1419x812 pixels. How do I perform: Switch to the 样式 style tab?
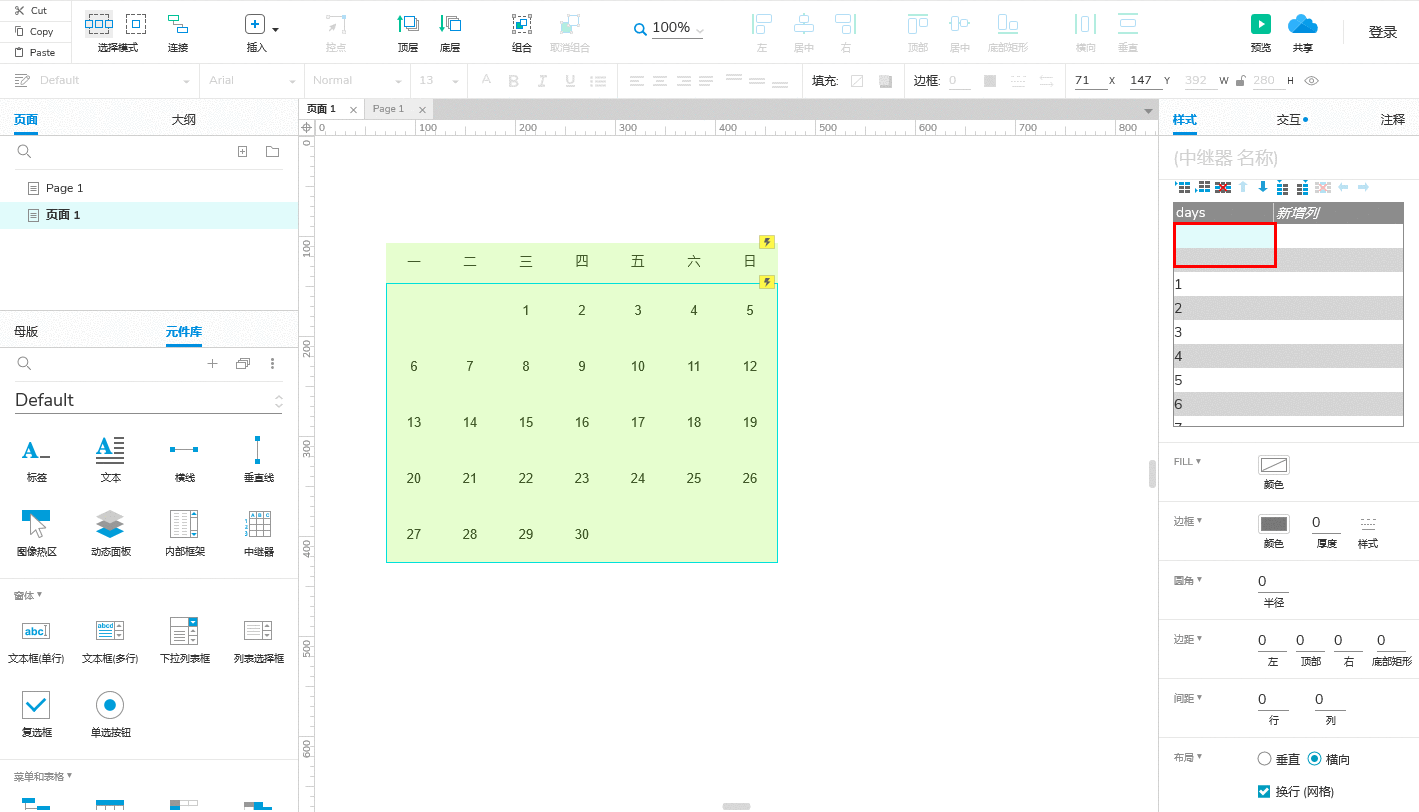[x=1185, y=120]
